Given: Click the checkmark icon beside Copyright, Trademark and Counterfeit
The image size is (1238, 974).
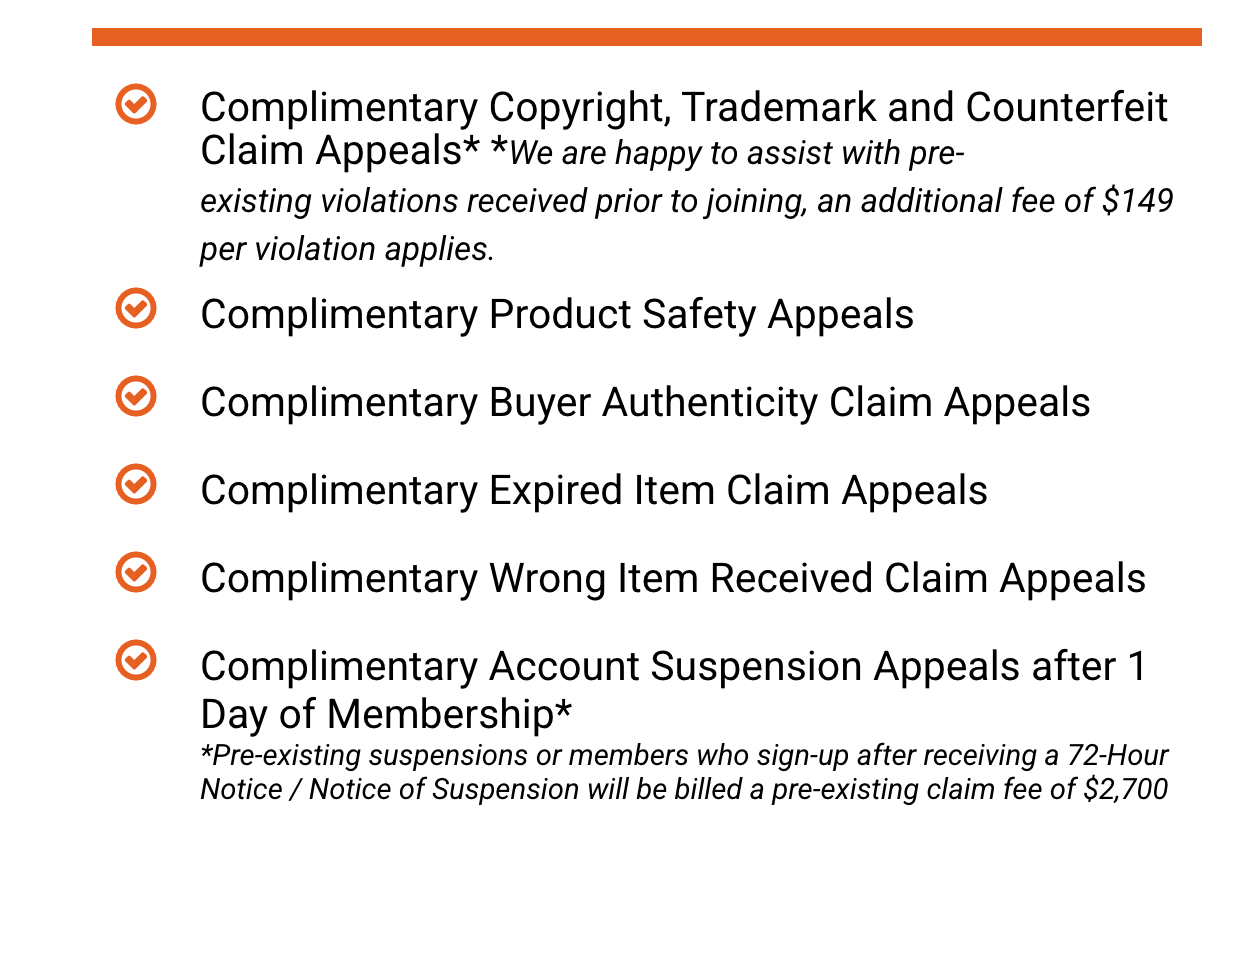Looking at the screenshot, I should [x=136, y=104].
